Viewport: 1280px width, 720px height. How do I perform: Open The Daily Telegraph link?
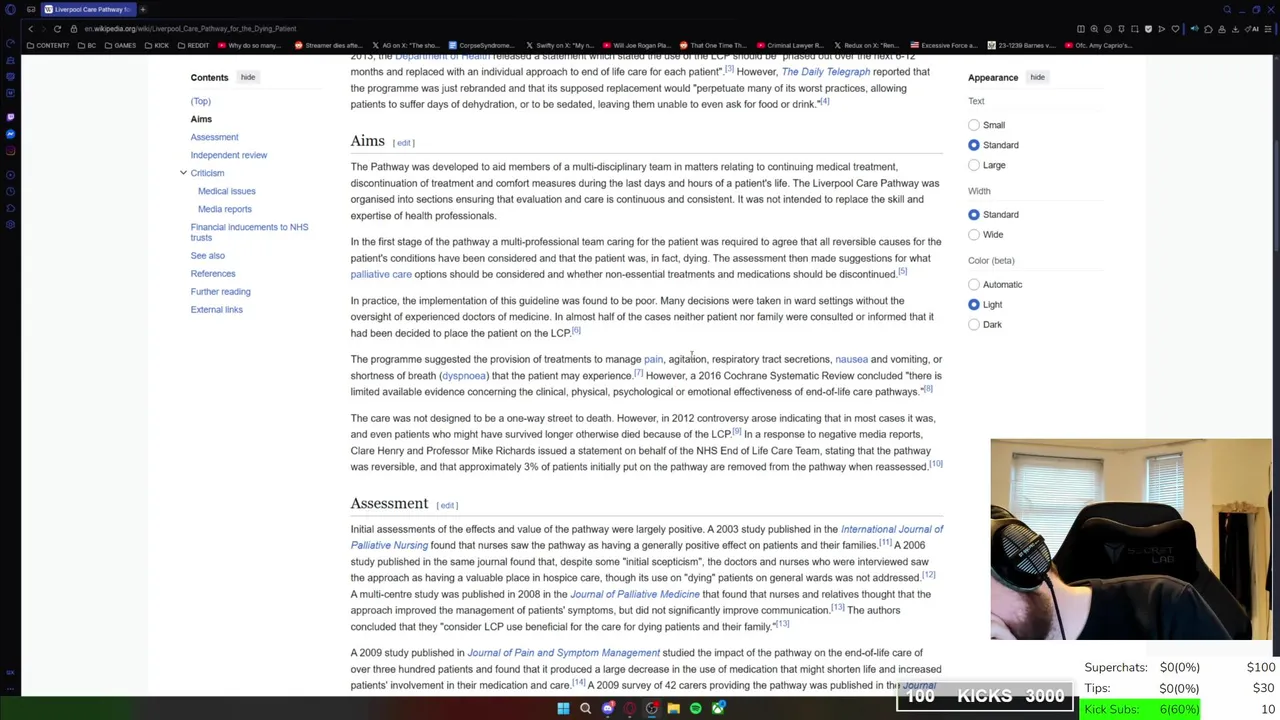pos(826,72)
